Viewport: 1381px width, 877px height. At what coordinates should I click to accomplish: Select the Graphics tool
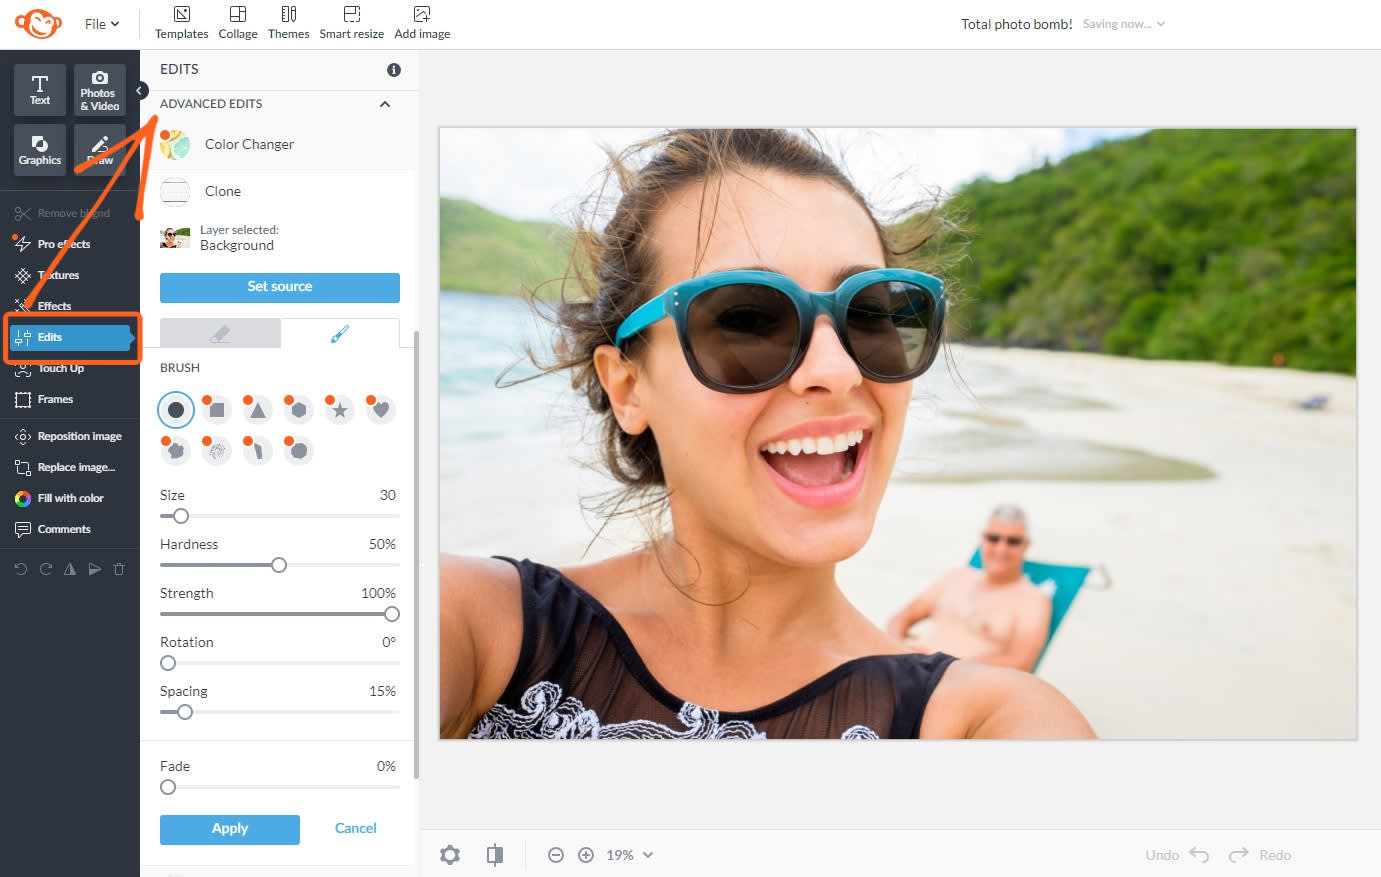click(39, 150)
